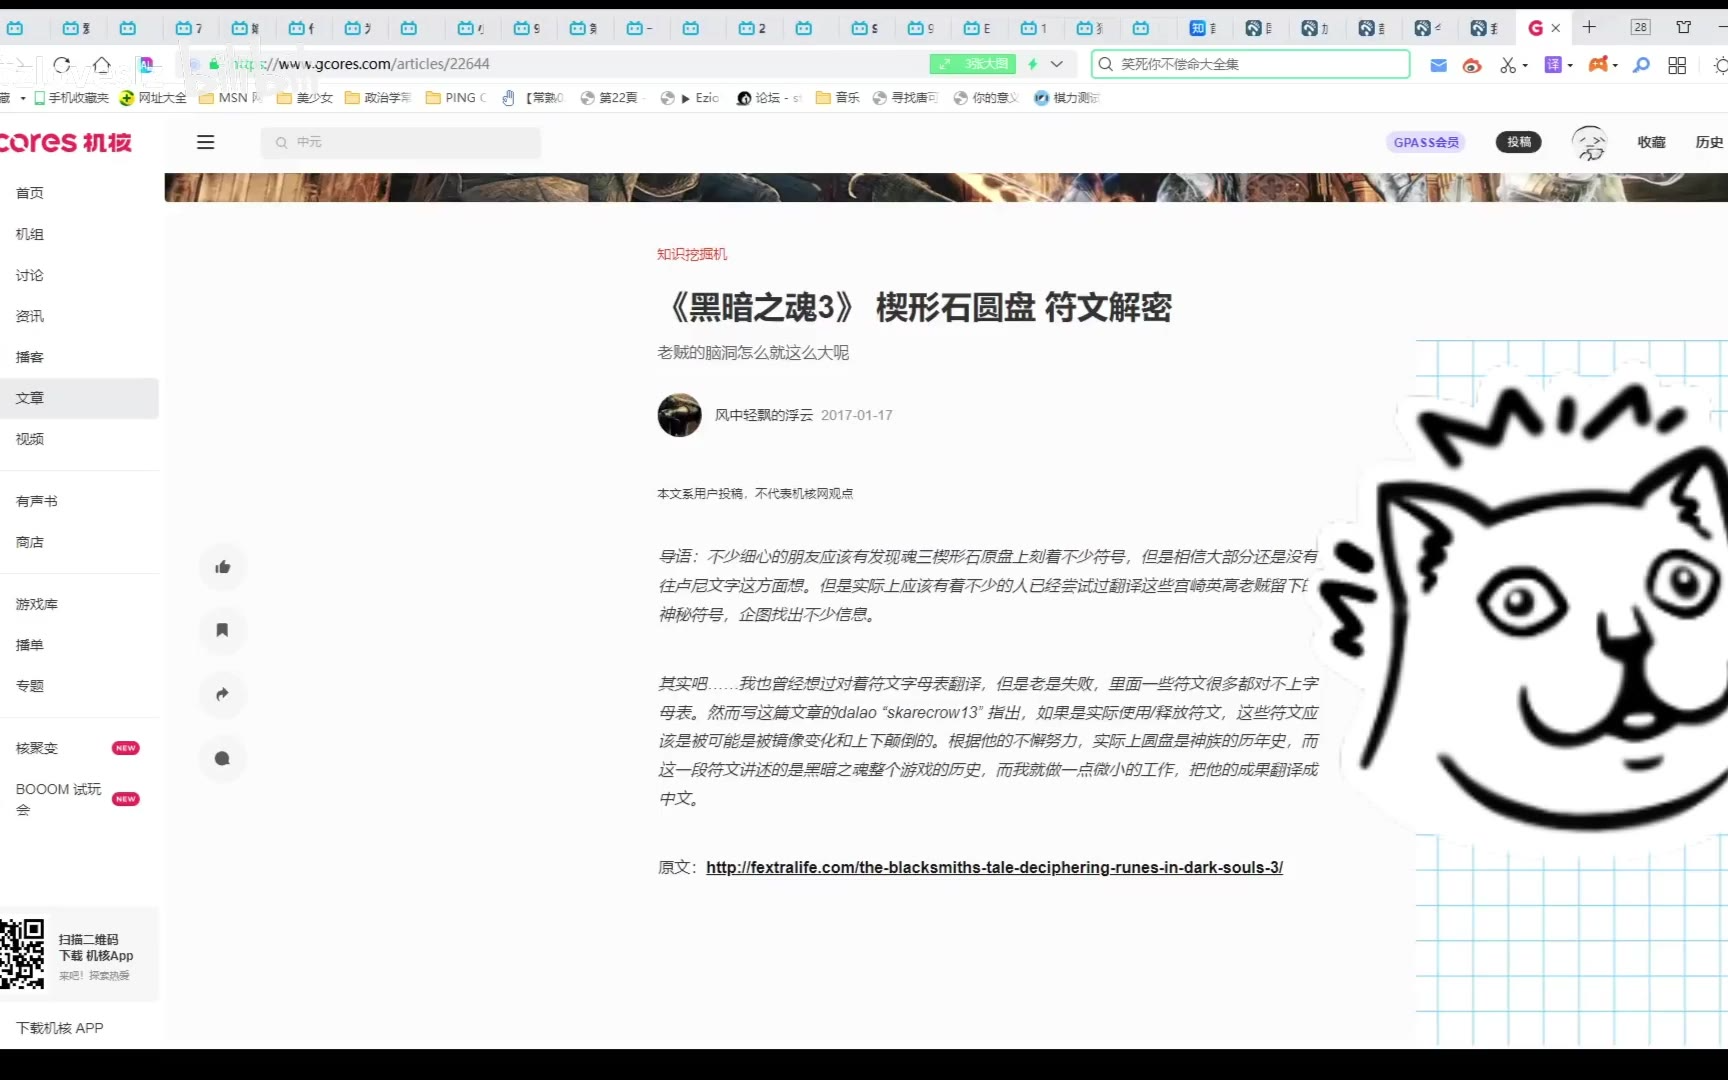Open the orange game controller extension
Viewport: 1728px width, 1080px height.
coord(1598,65)
